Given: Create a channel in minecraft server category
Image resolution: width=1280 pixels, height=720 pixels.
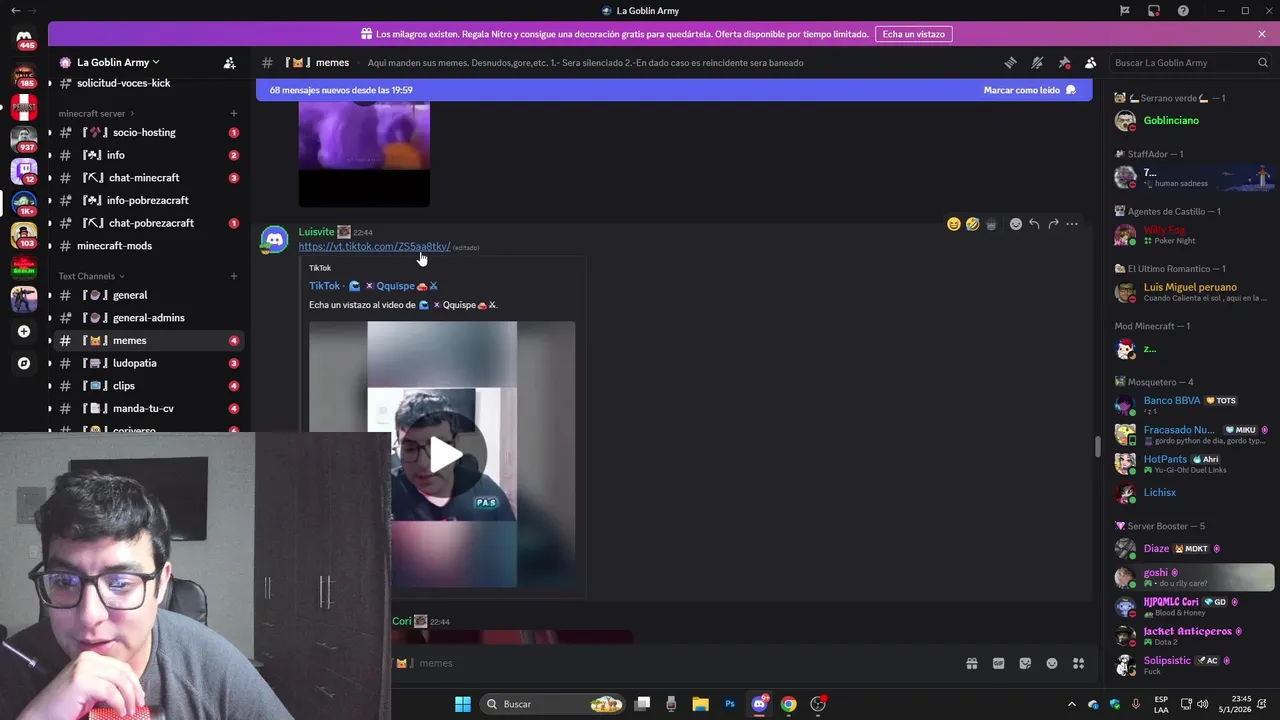Looking at the screenshot, I should [234, 113].
